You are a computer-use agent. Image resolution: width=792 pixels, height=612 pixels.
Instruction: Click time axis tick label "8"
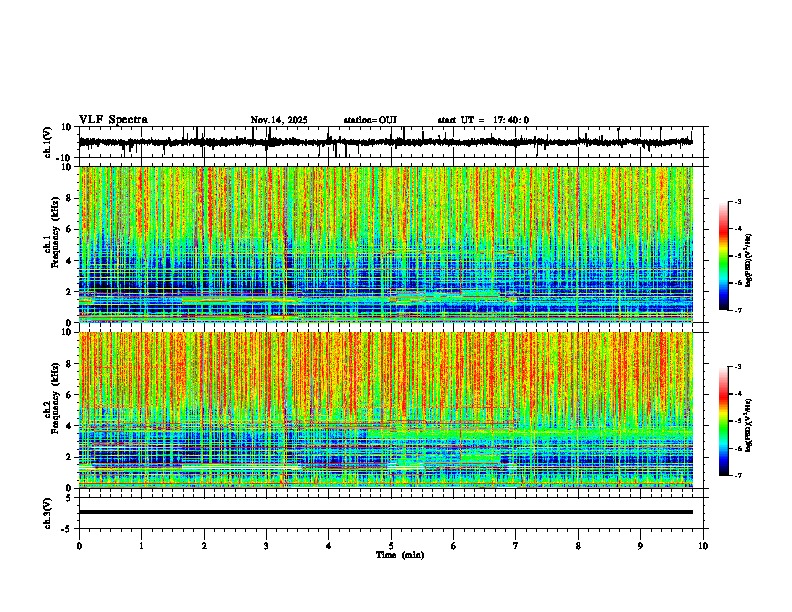[578, 546]
